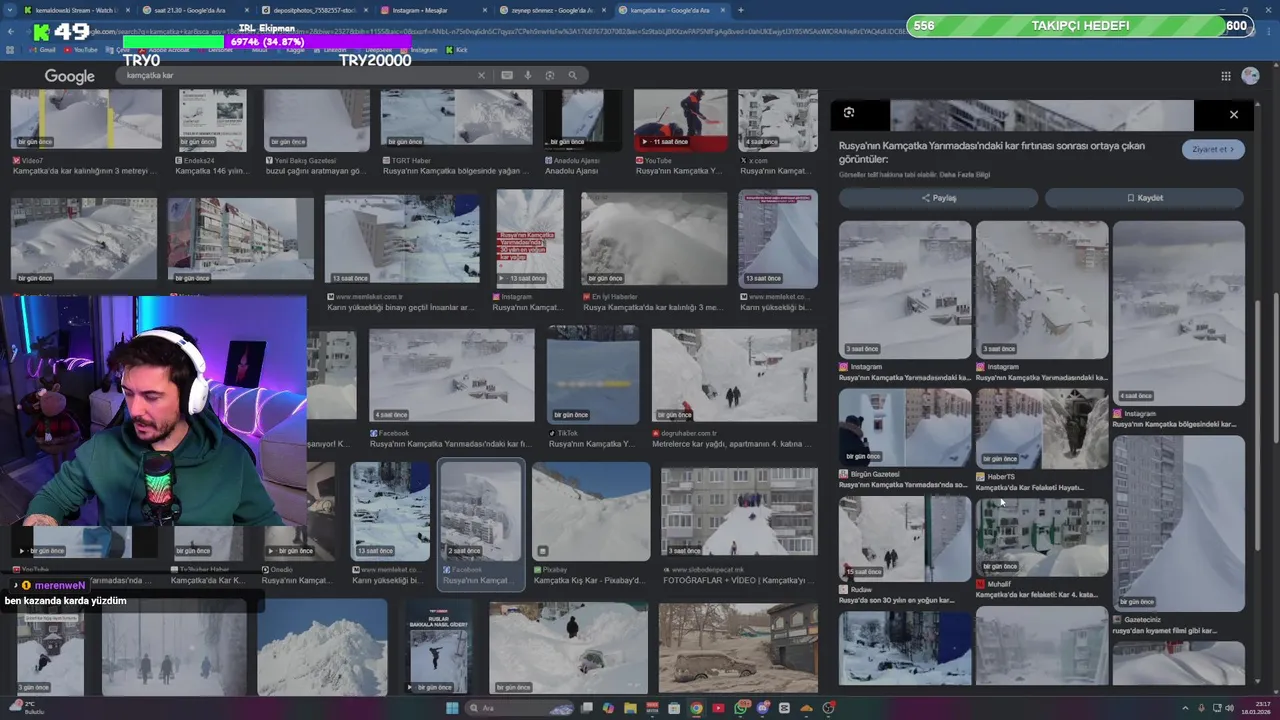Viewport: 1280px width, 720px height.
Task: Search by image using the camera icon
Action: tap(549, 75)
